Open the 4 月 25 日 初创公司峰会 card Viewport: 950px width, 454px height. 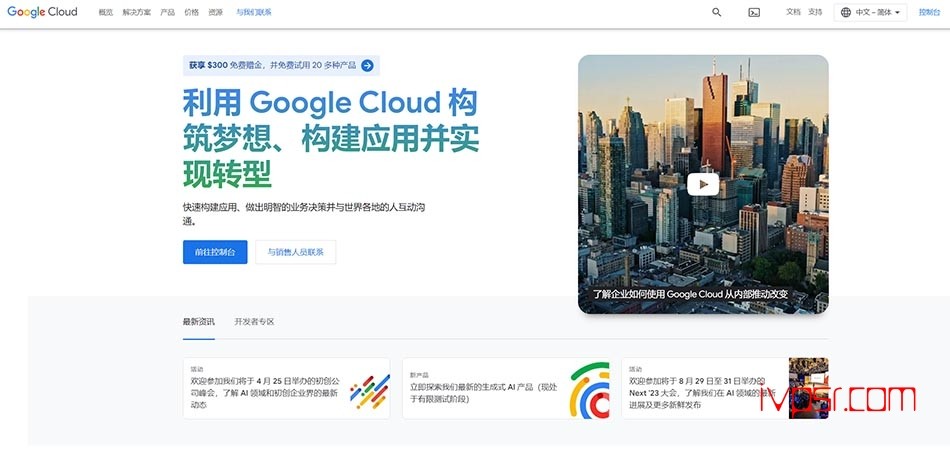(x=287, y=388)
